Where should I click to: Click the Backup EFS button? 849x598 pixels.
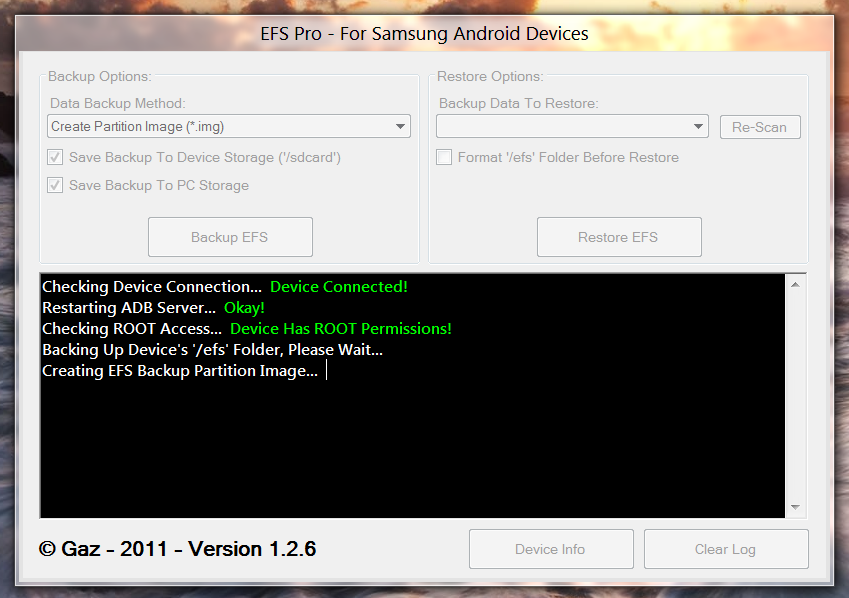click(x=230, y=237)
